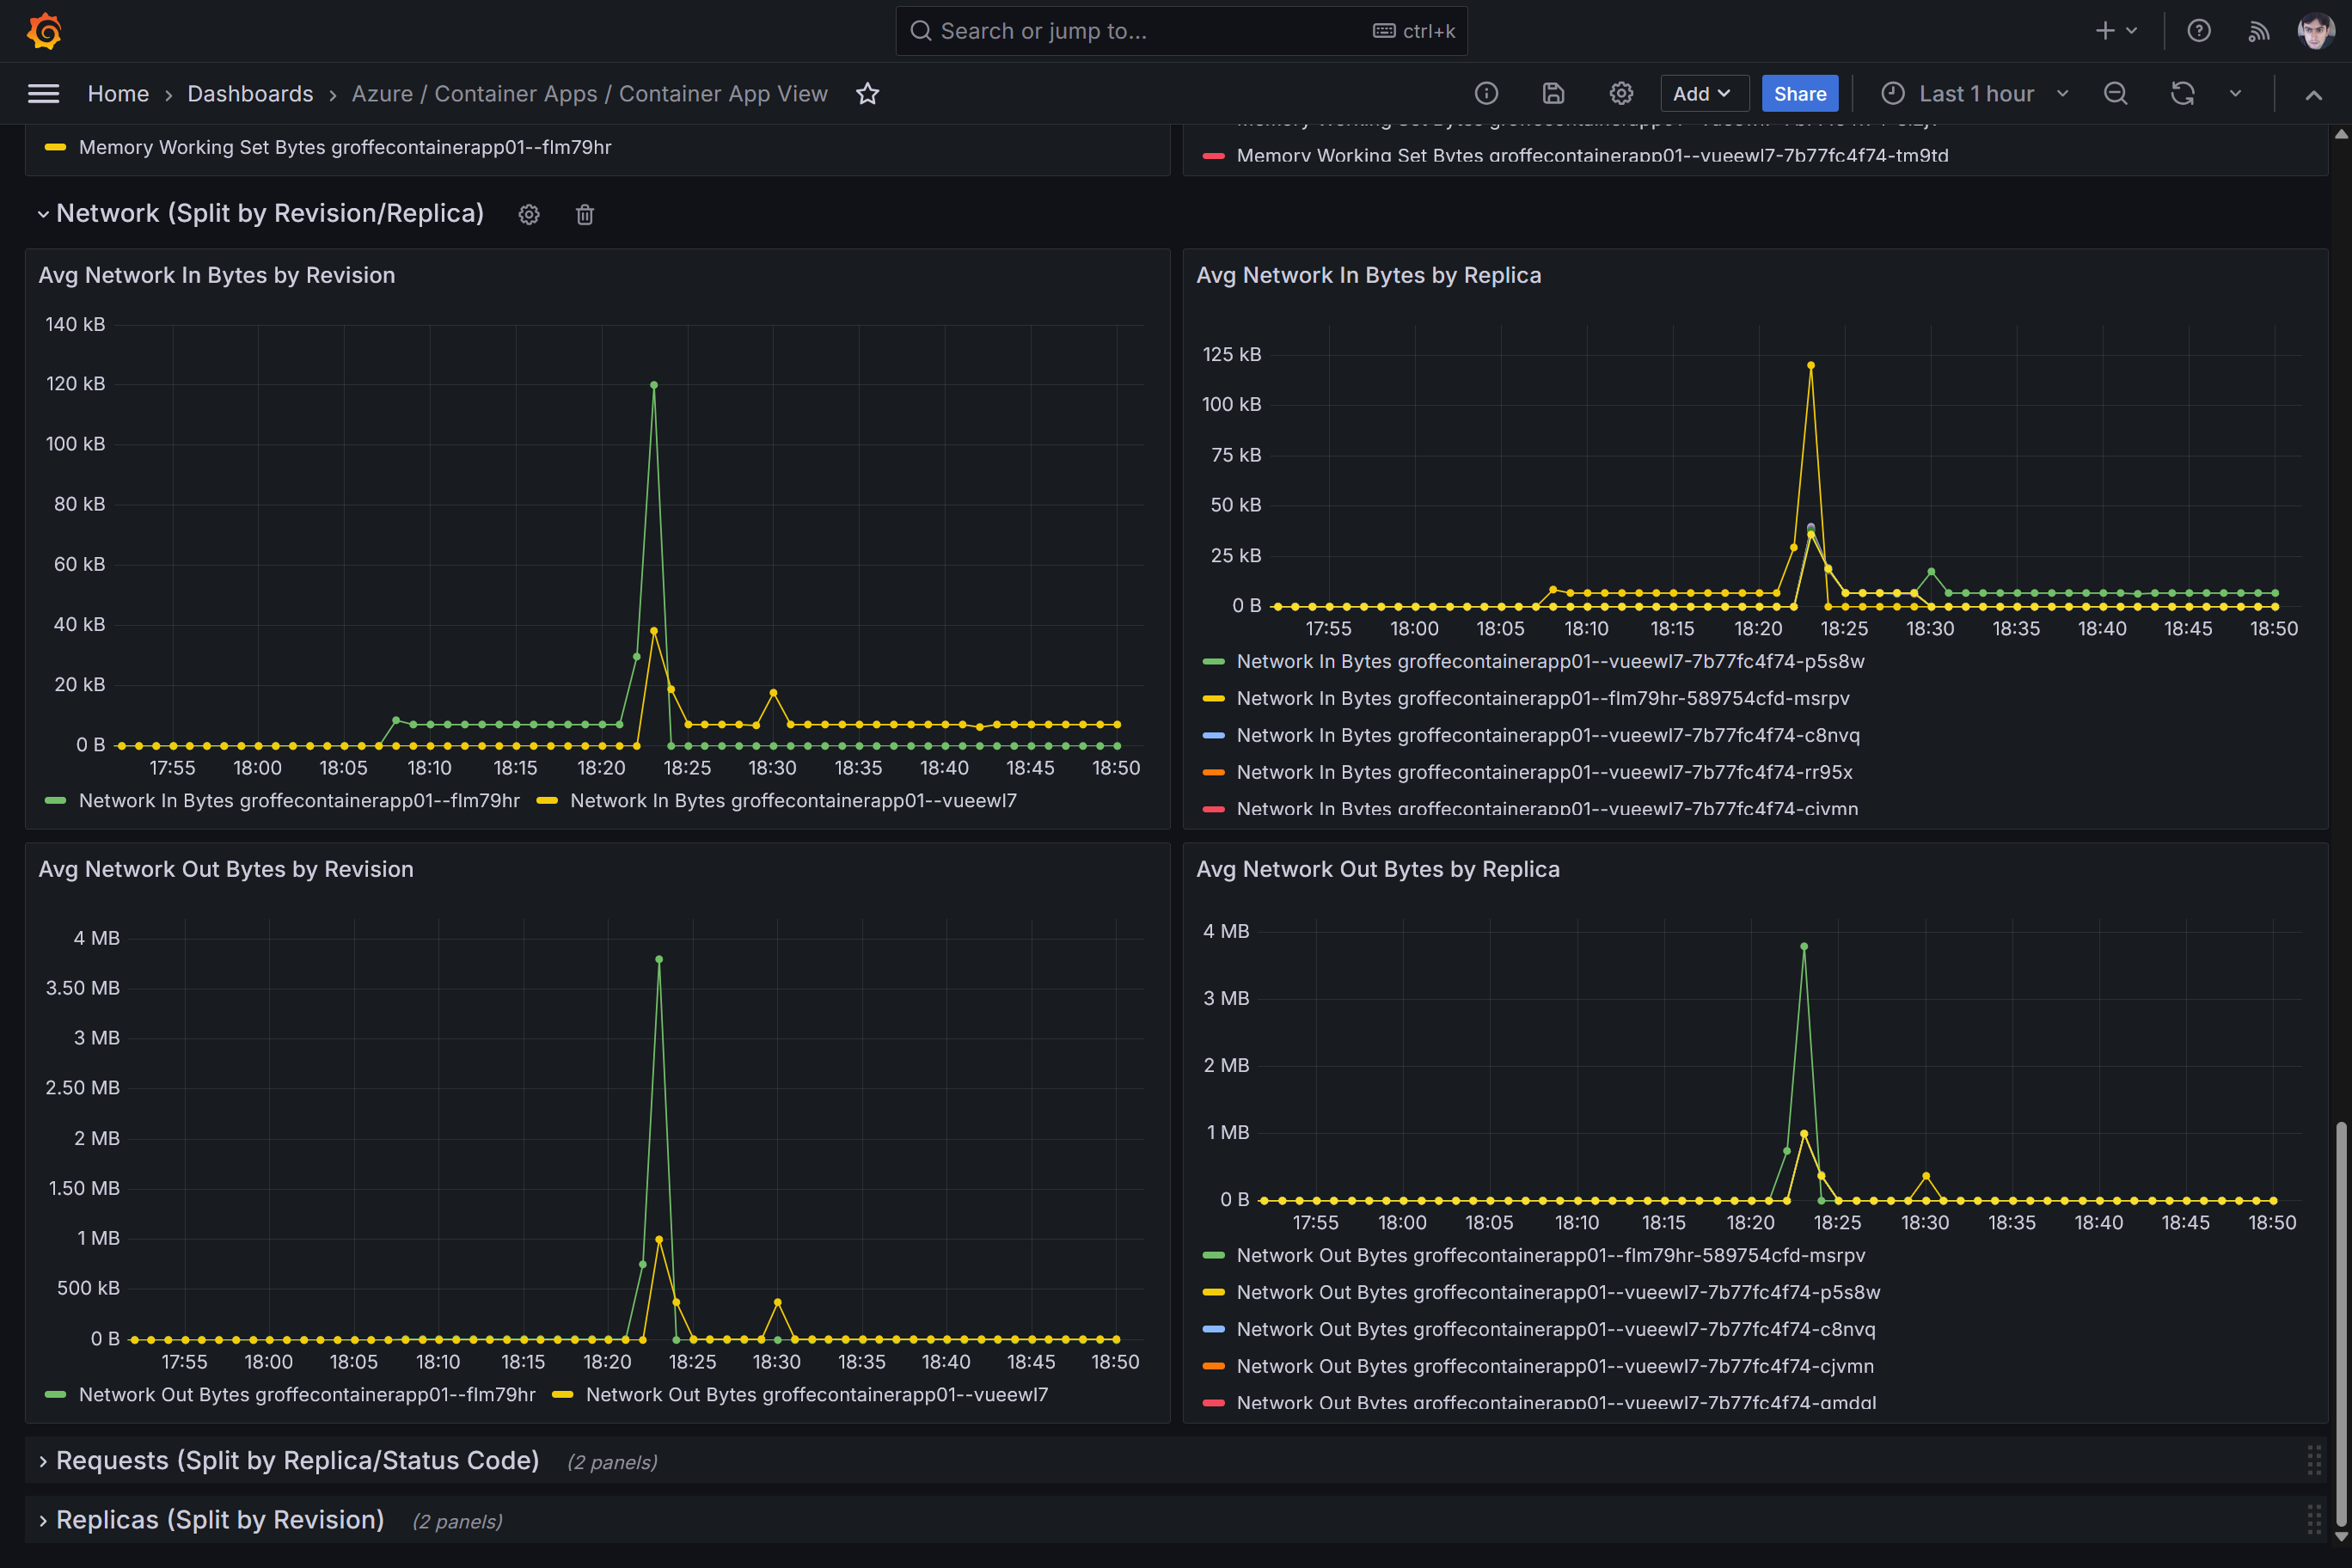Go to Dashboards breadcrumb
Screen dimensions: 2352x1568
coord(250,94)
